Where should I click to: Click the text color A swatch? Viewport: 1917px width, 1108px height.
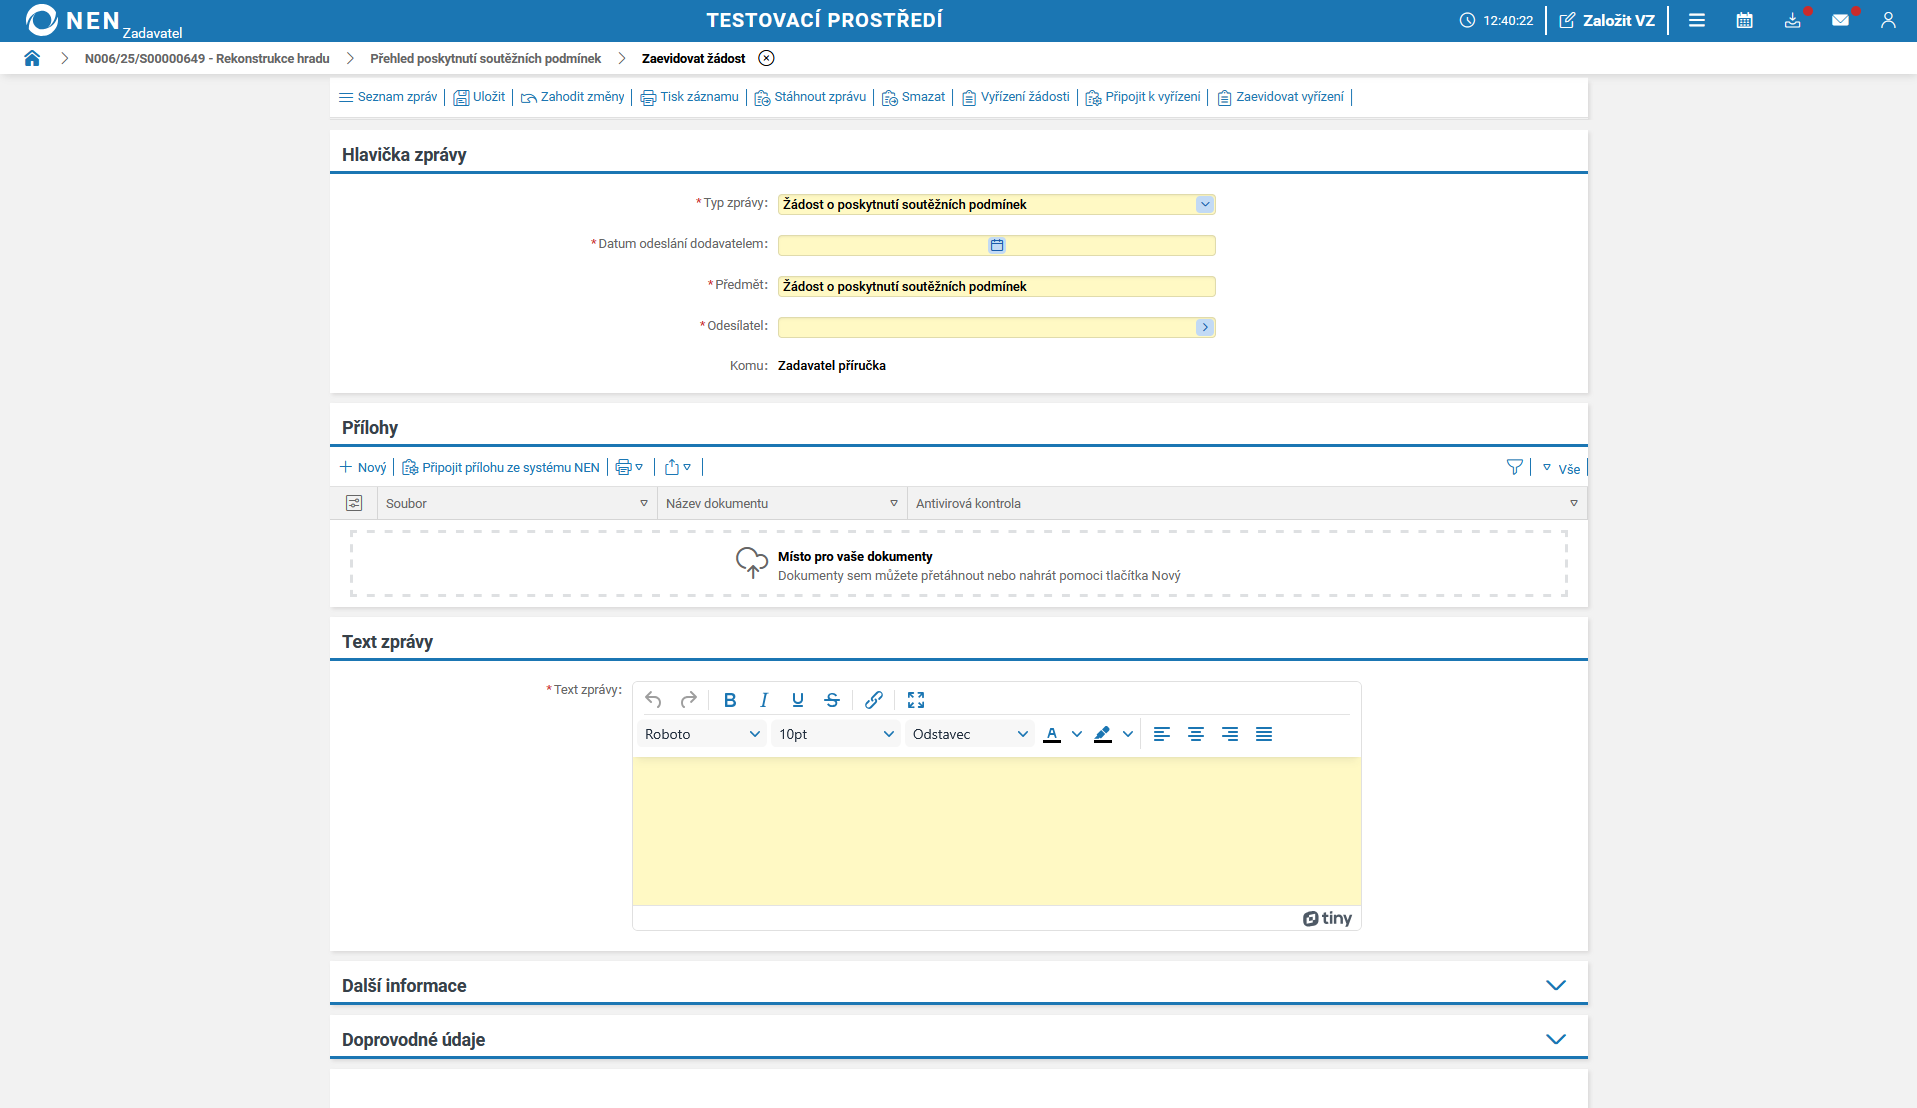point(1051,734)
